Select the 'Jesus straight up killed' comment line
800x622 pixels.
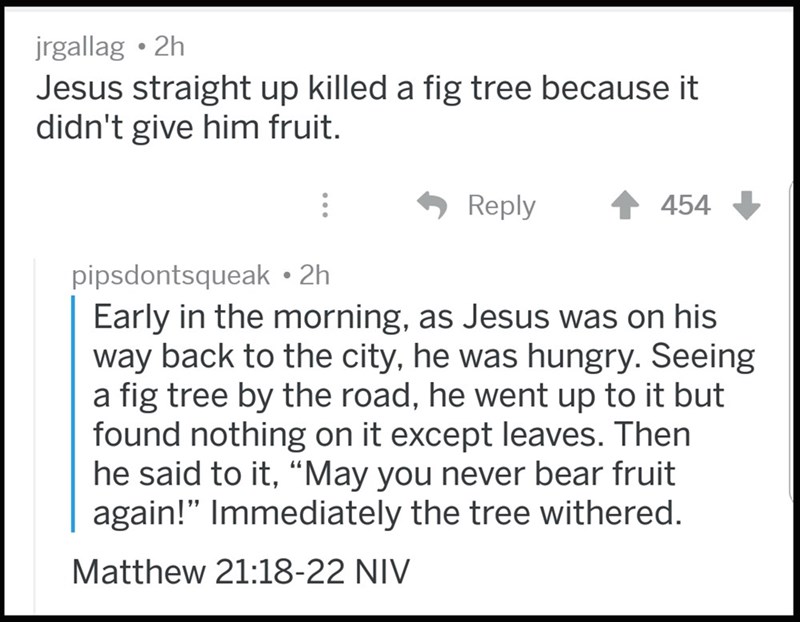[x=366, y=89]
